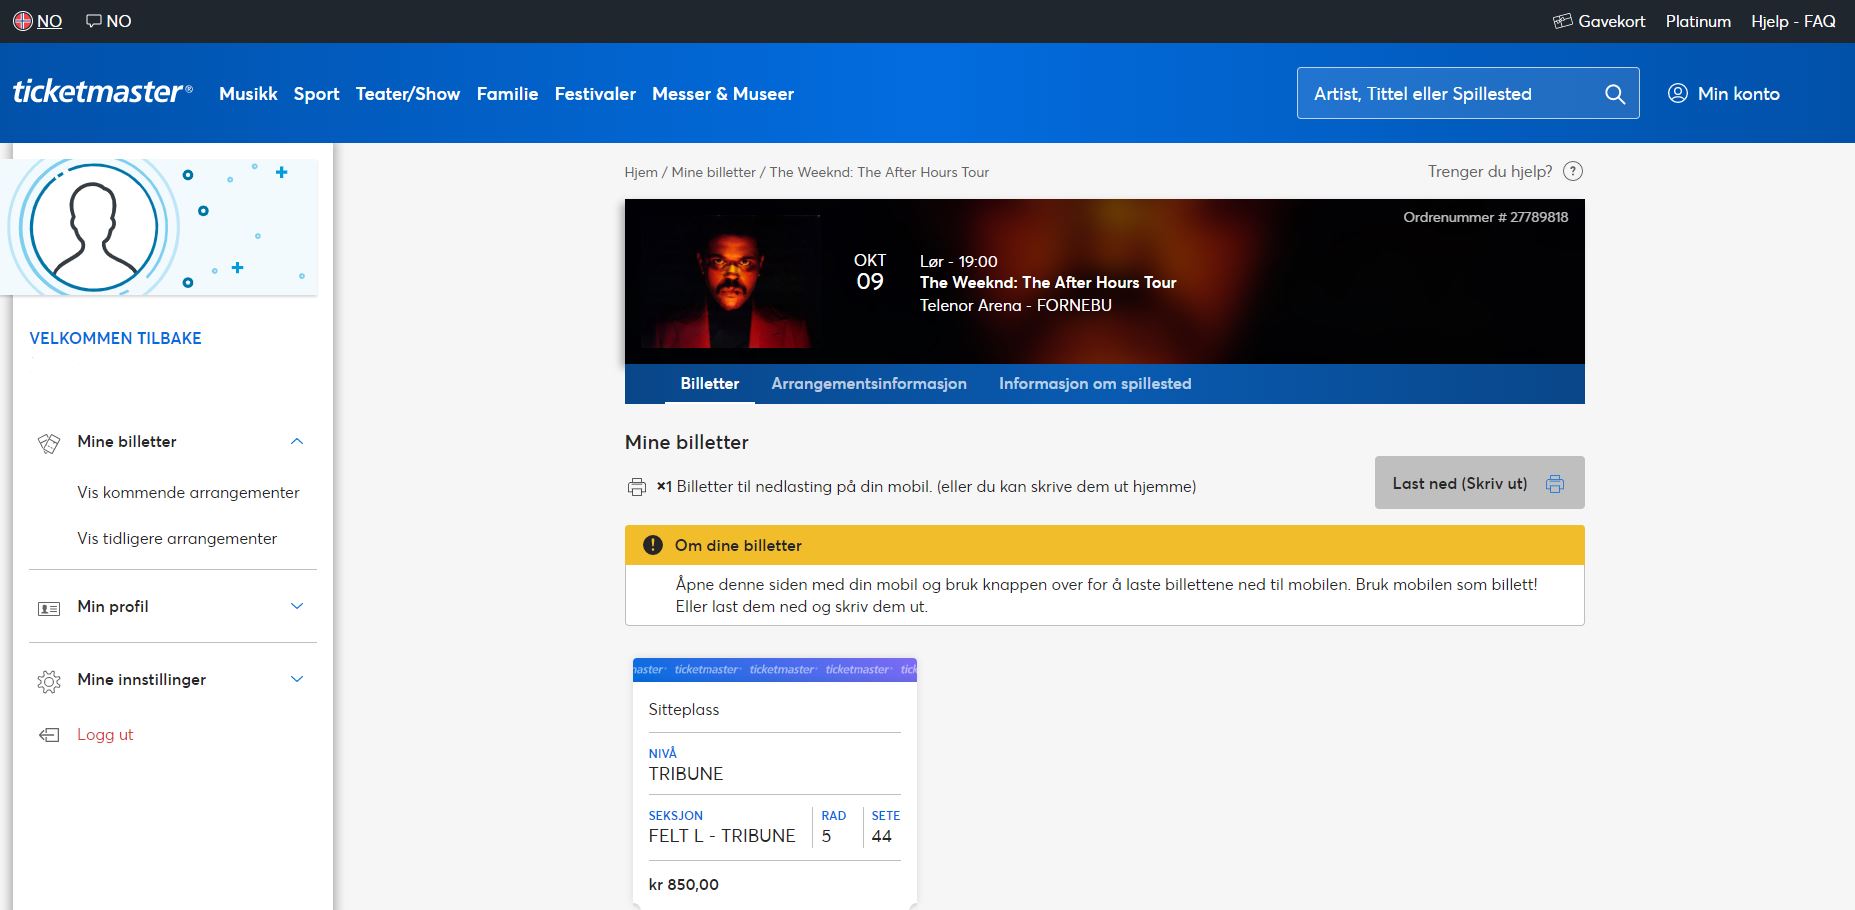Open Vis tidligere arrangementer
The image size is (1855, 910).
click(x=177, y=538)
